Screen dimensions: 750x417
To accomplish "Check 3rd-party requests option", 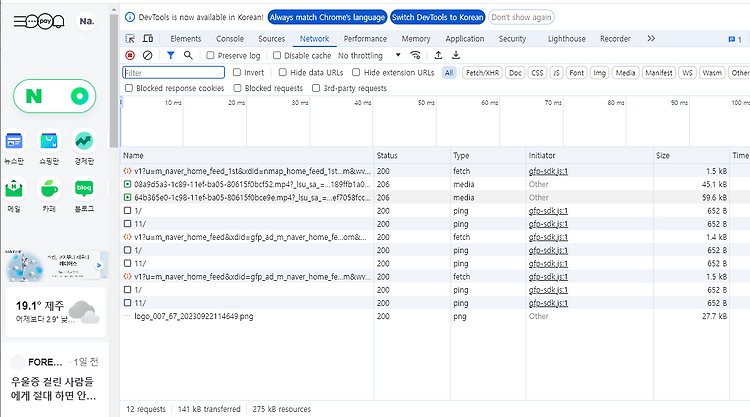I will (x=316, y=88).
